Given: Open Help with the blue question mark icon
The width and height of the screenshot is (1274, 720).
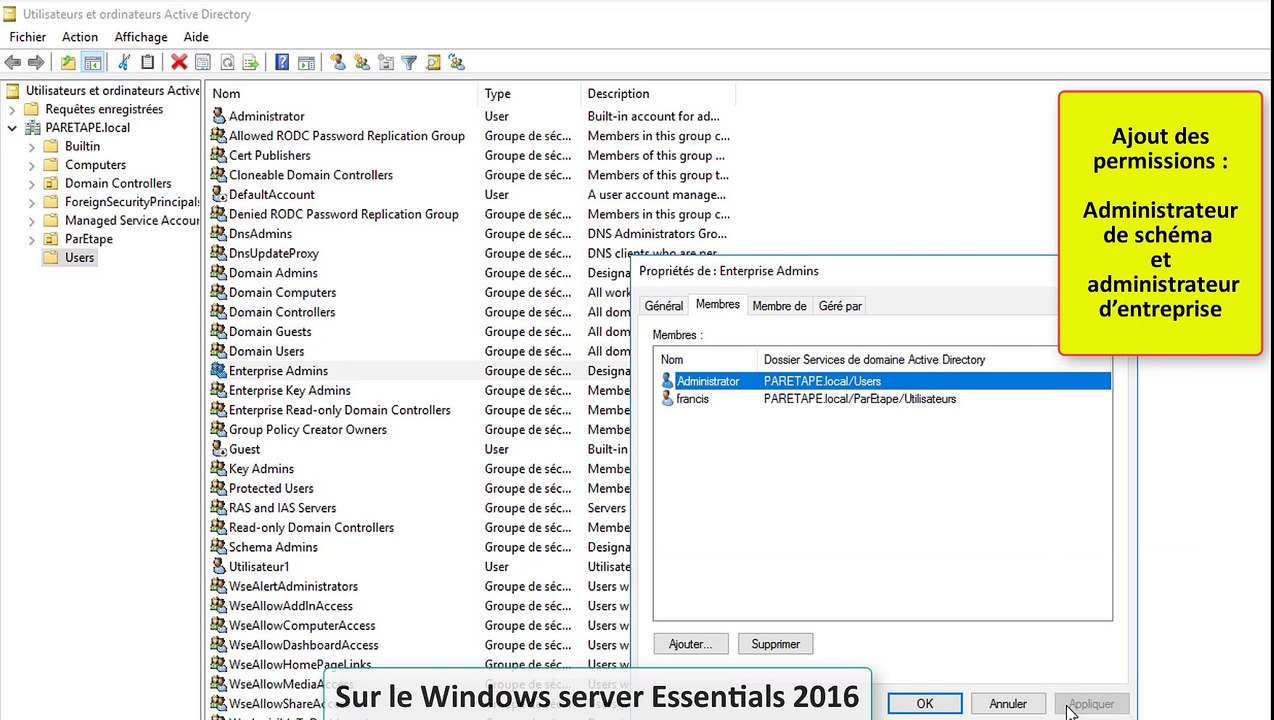Looking at the screenshot, I should (x=282, y=62).
